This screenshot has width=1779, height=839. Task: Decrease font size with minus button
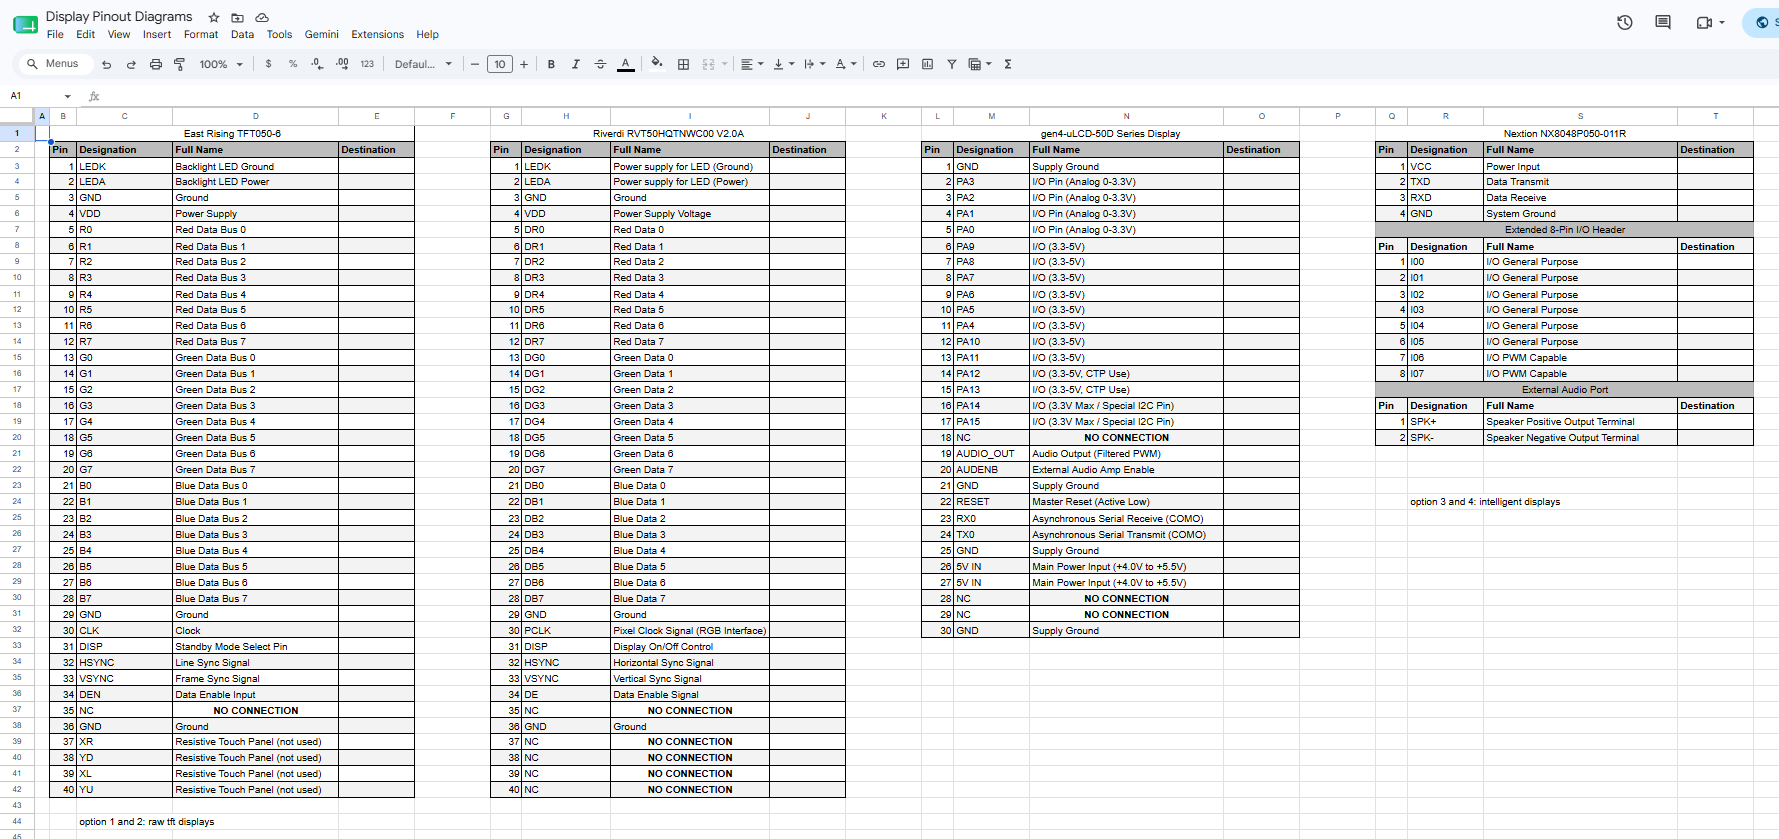pyautogui.click(x=475, y=64)
